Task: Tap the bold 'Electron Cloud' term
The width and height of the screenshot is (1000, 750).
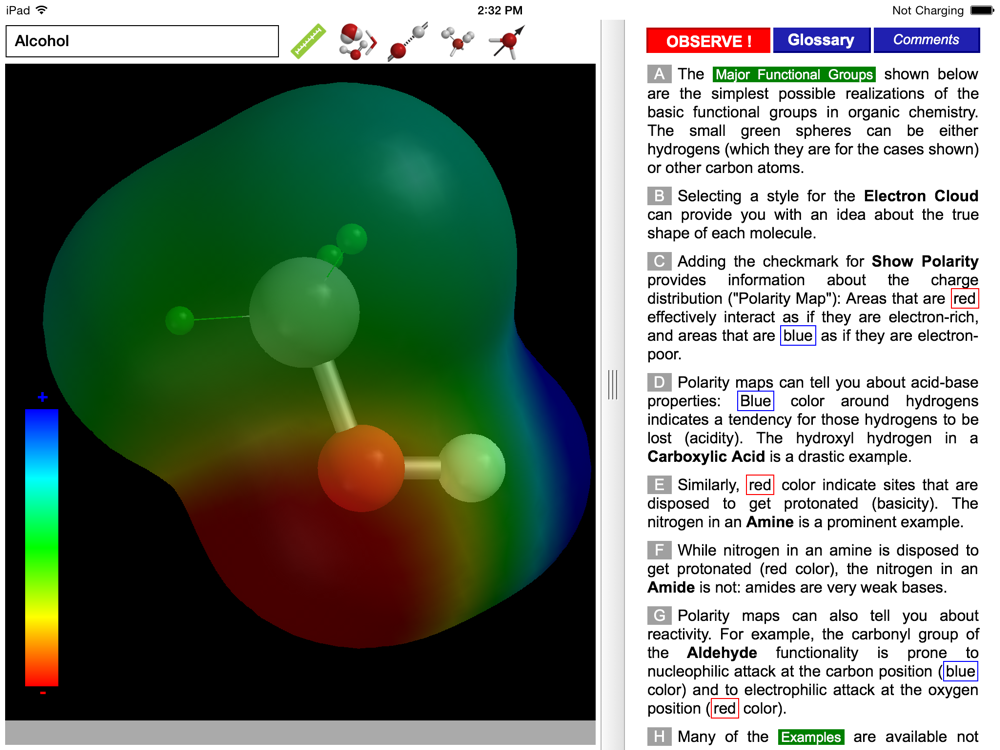Action: (921, 196)
